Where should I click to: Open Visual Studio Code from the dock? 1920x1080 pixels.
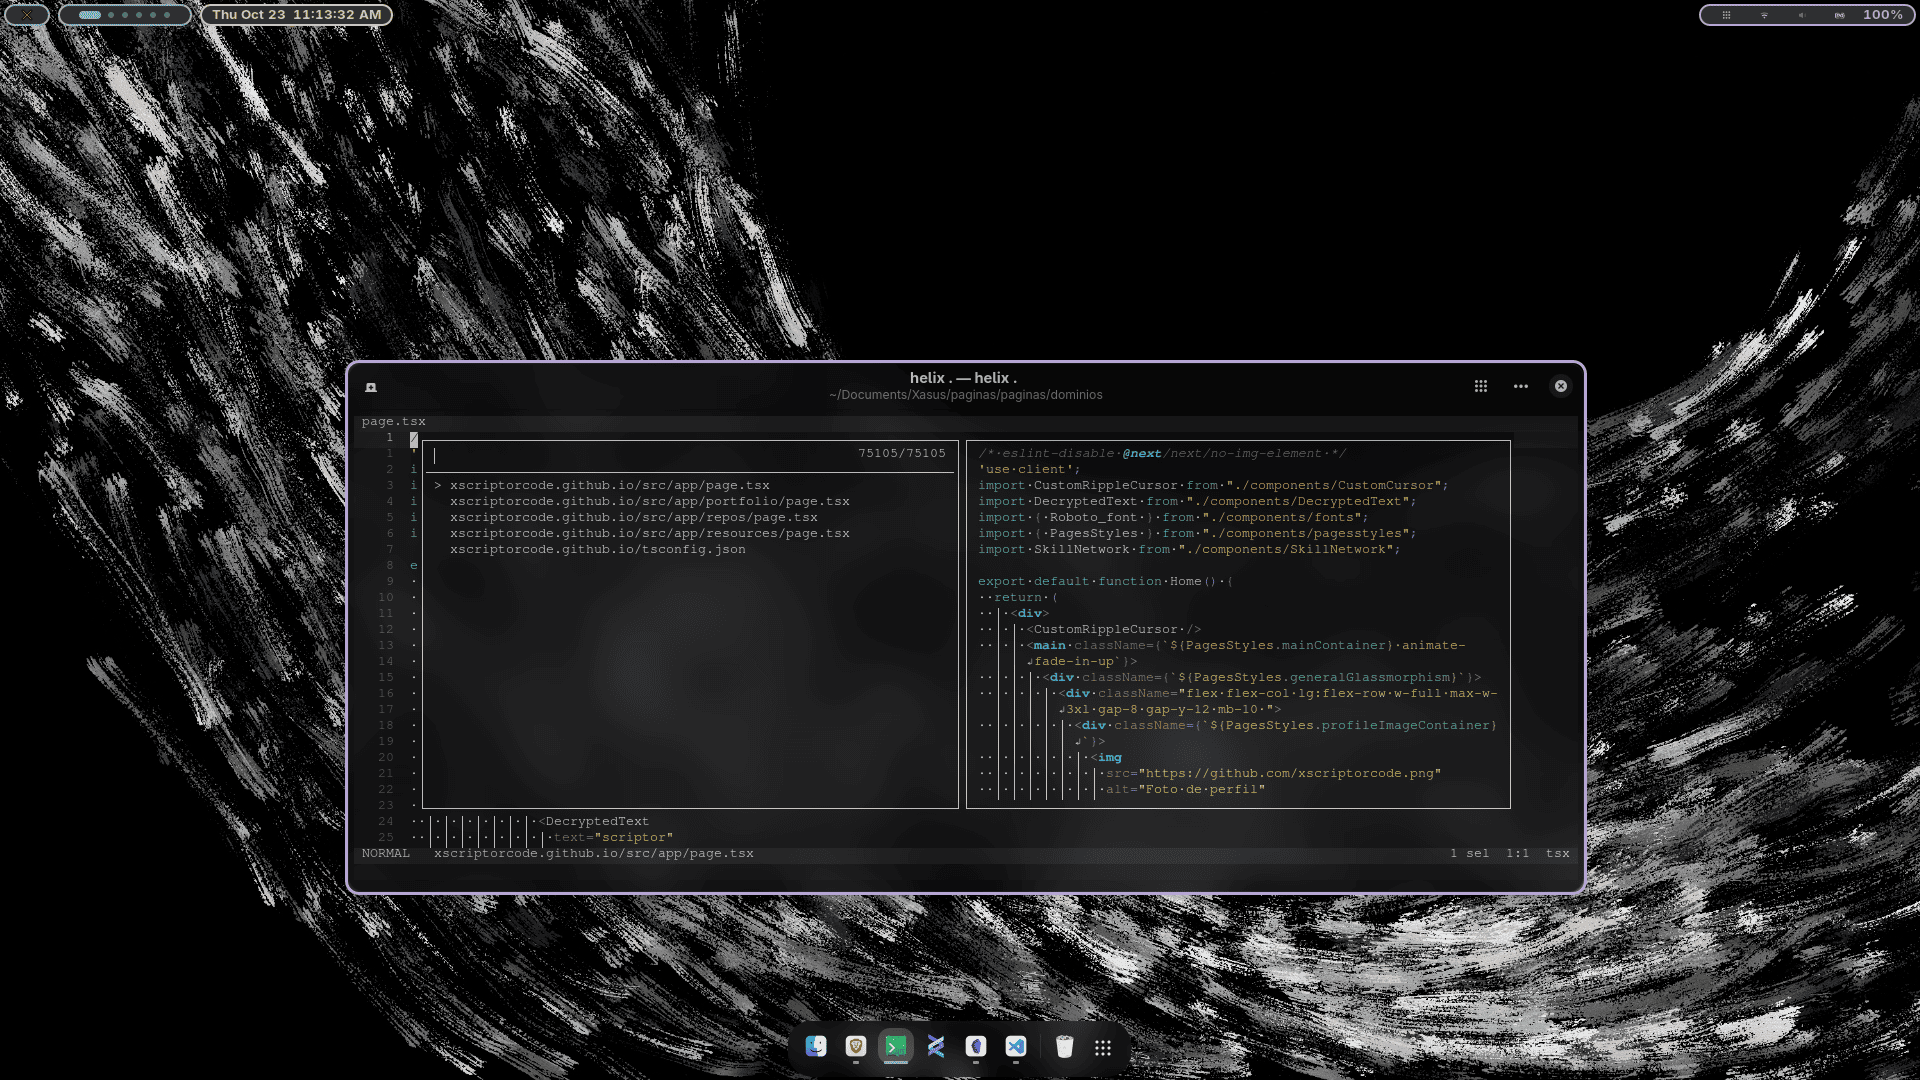click(x=1016, y=1047)
